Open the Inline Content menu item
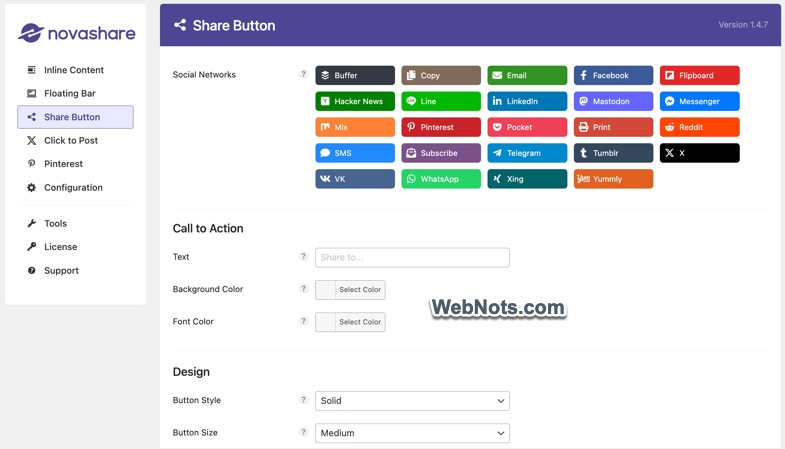785x449 pixels. click(x=73, y=70)
